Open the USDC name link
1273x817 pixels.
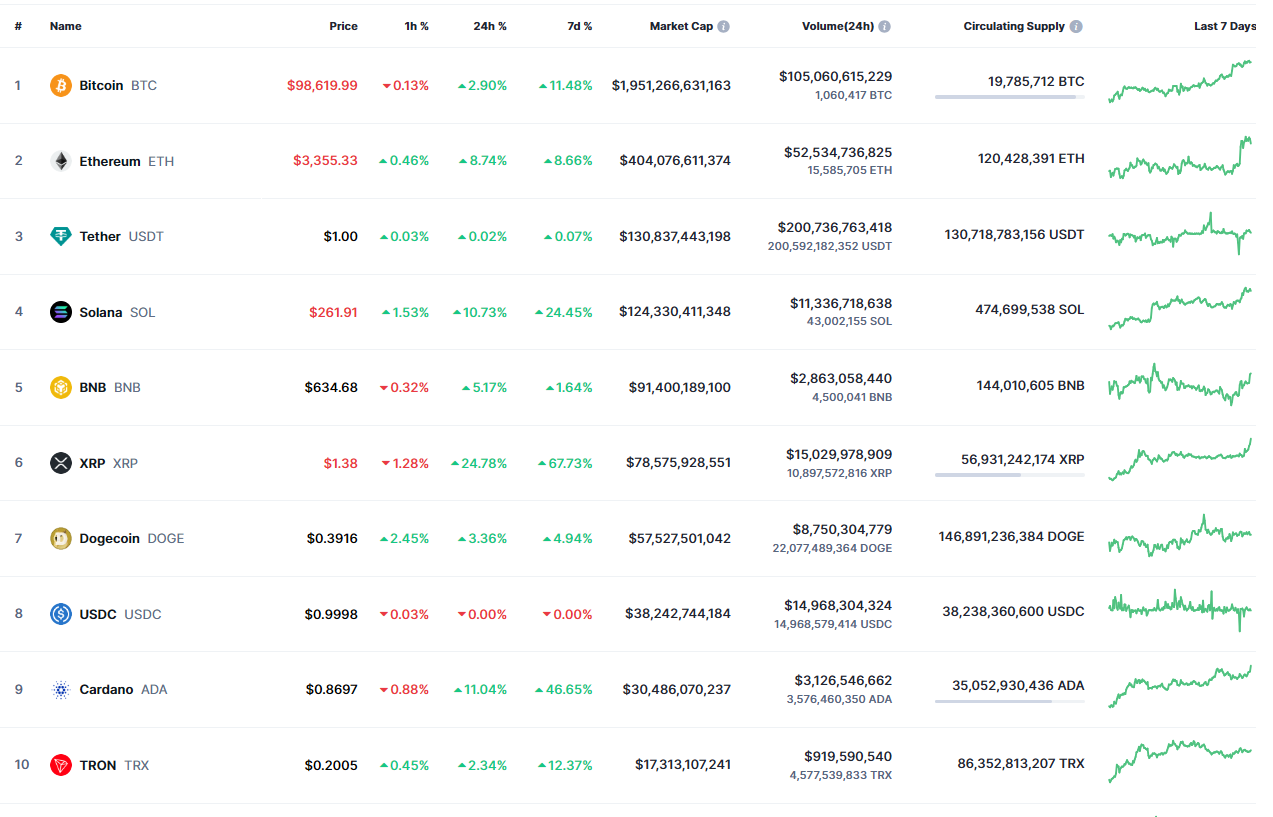tap(120, 614)
